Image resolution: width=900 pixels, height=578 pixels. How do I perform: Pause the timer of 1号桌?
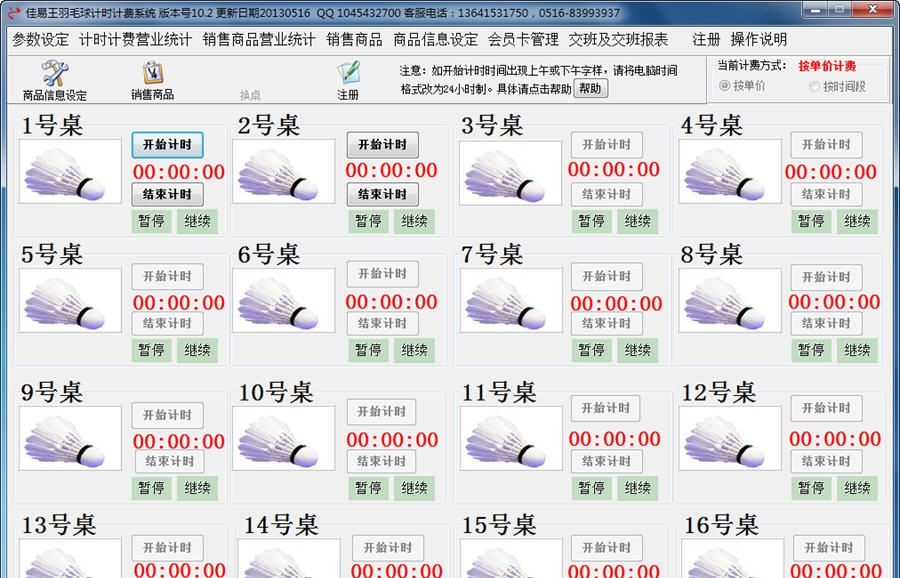[x=152, y=221]
